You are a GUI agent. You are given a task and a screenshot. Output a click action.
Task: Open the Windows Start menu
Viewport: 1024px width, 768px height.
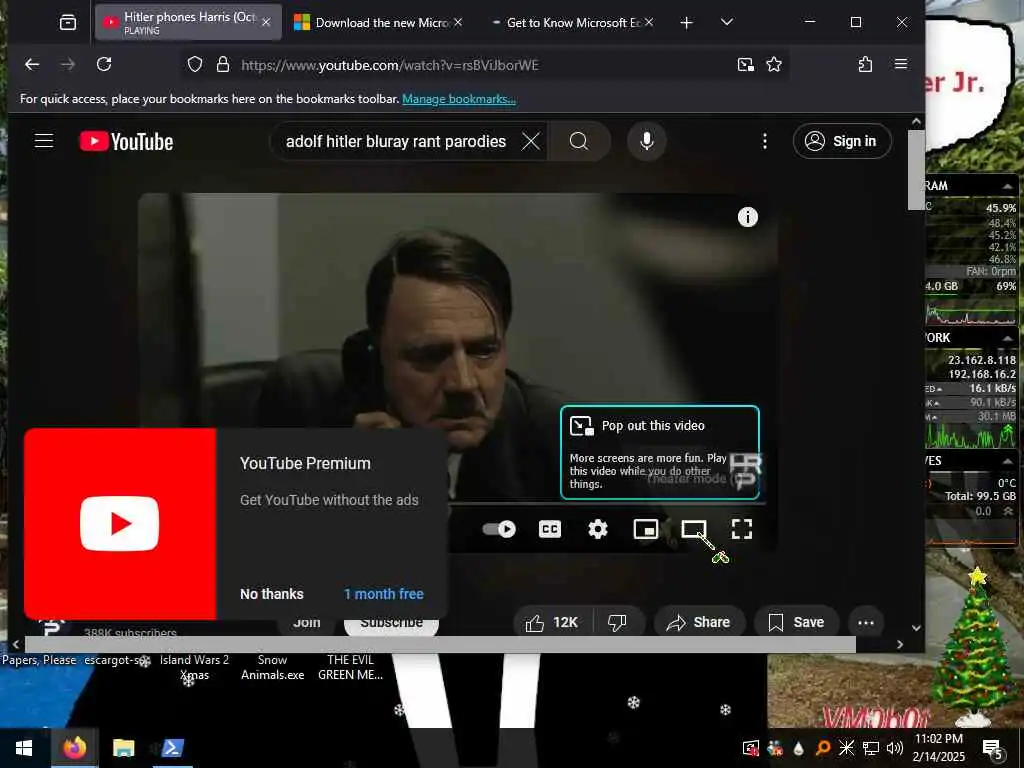24,748
